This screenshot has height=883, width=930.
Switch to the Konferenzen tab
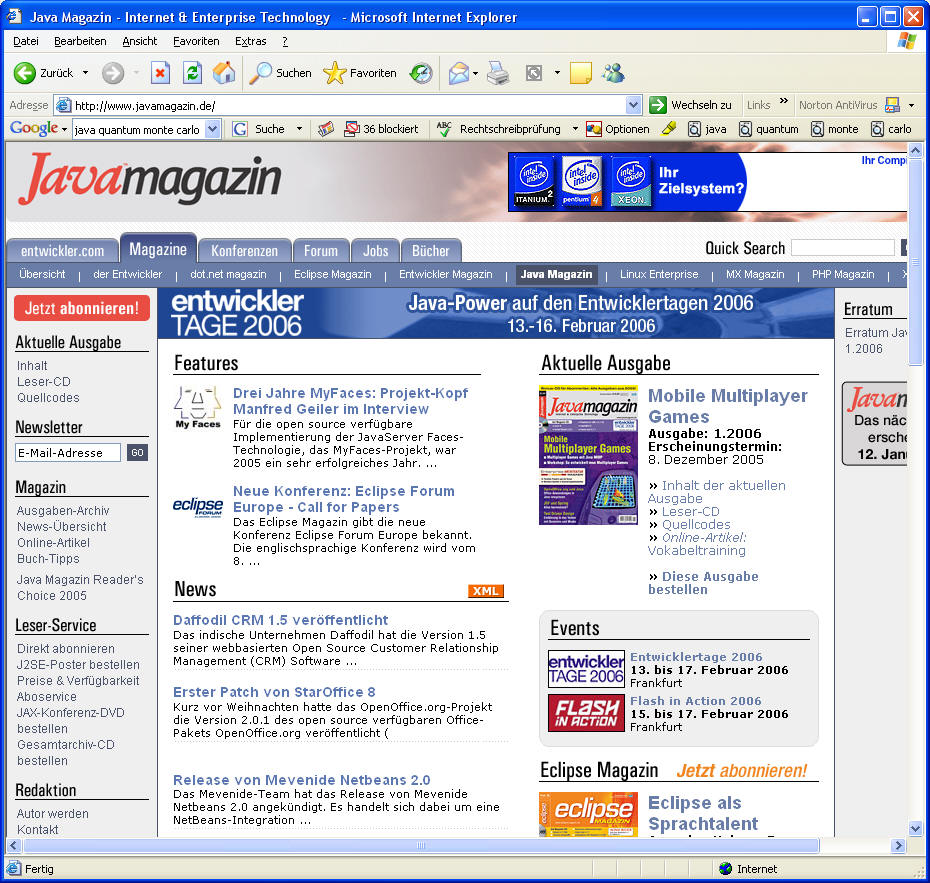[244, 251]
